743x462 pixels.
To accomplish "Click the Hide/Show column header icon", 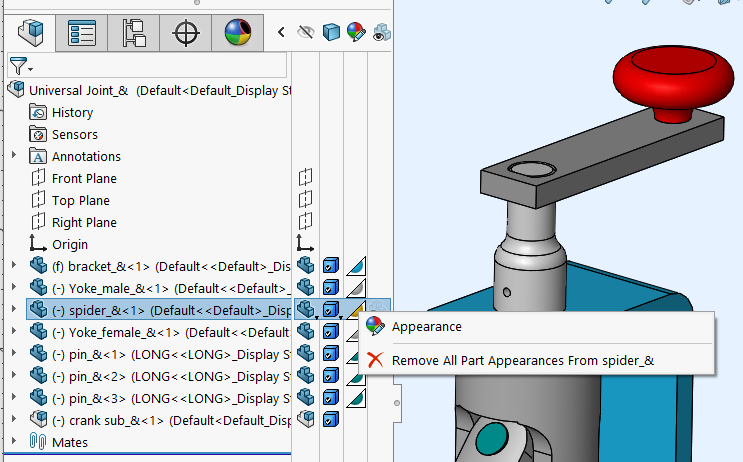I will pos(306,32).
